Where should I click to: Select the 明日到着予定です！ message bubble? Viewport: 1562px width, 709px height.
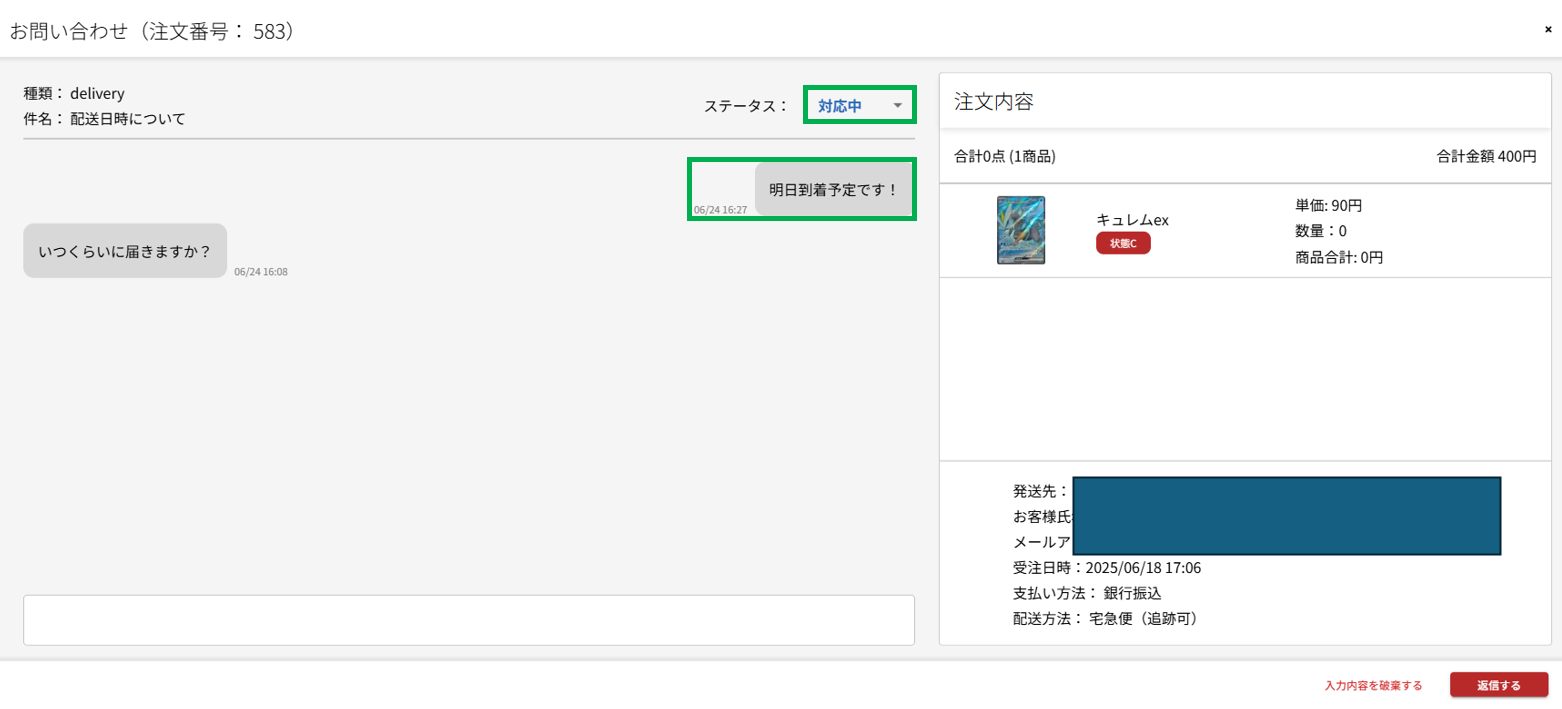[x=833, y=189]
